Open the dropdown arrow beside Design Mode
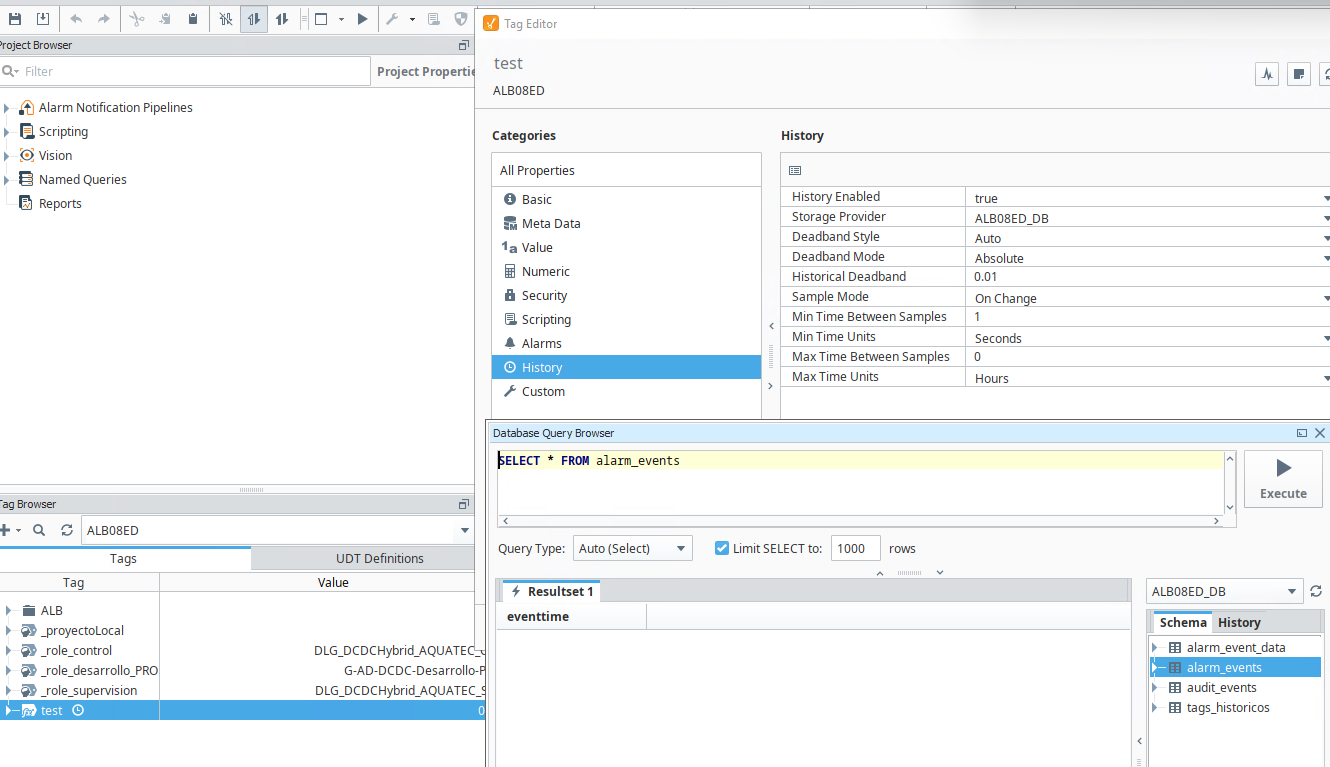1330x767 pixels. point(341,19)
